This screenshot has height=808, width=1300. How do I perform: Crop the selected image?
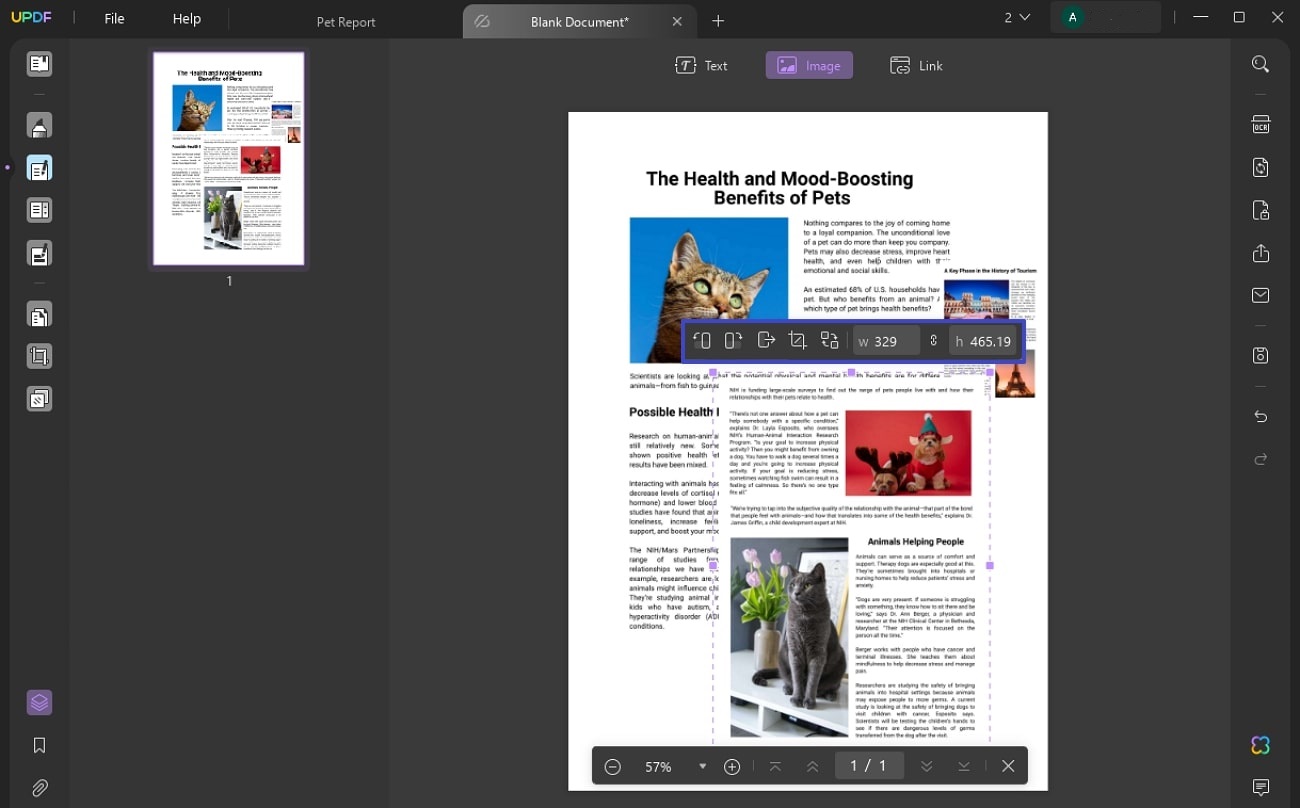(x=798, y=340)
